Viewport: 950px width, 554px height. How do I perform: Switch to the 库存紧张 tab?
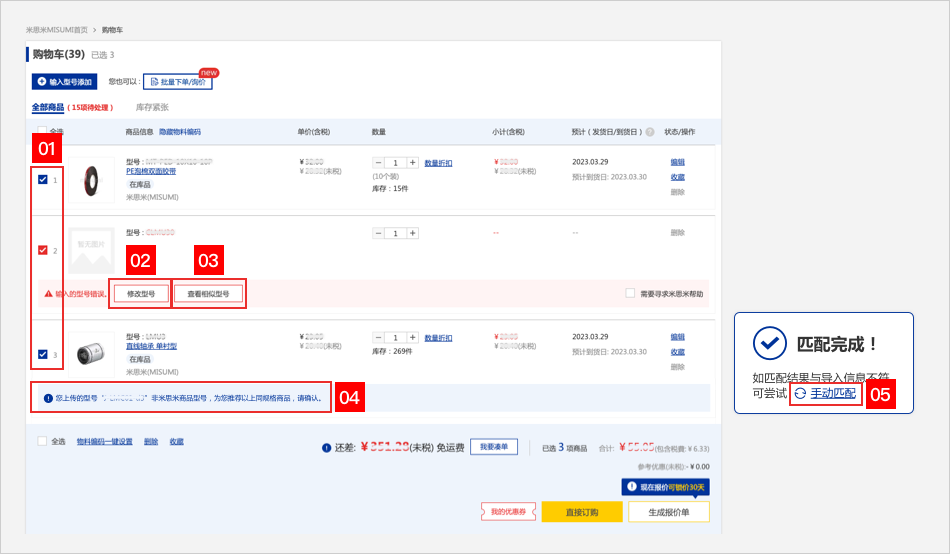pyautogui.click(x=152, y=107)
